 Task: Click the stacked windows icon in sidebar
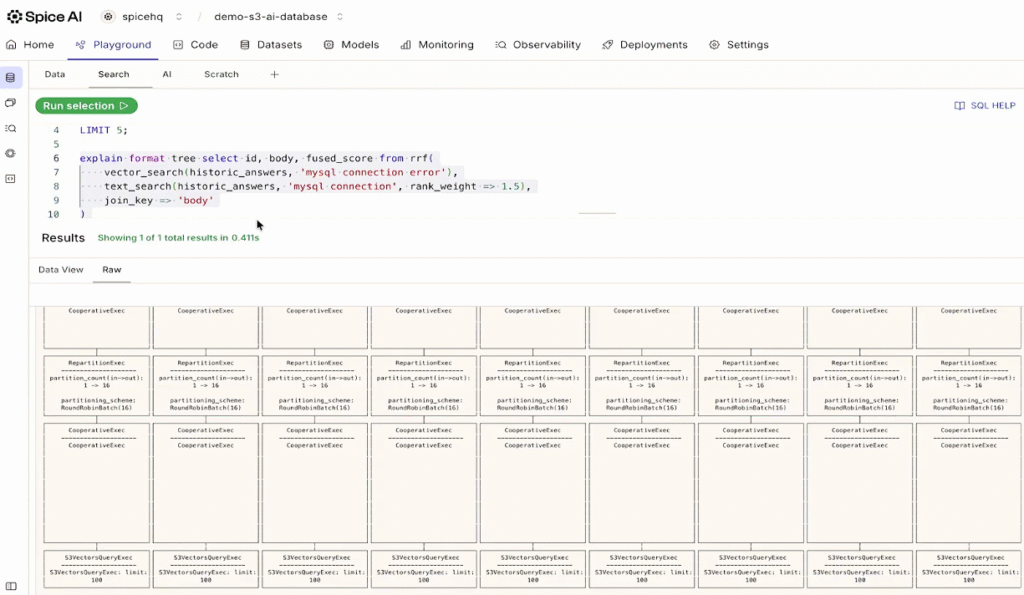click(x=11, y=103)
